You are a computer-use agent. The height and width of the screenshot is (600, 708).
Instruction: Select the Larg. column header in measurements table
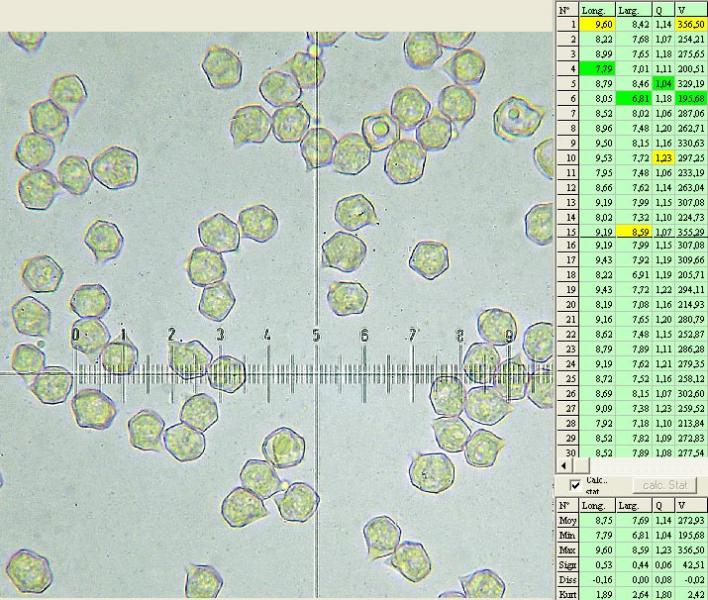pos(630,8)
